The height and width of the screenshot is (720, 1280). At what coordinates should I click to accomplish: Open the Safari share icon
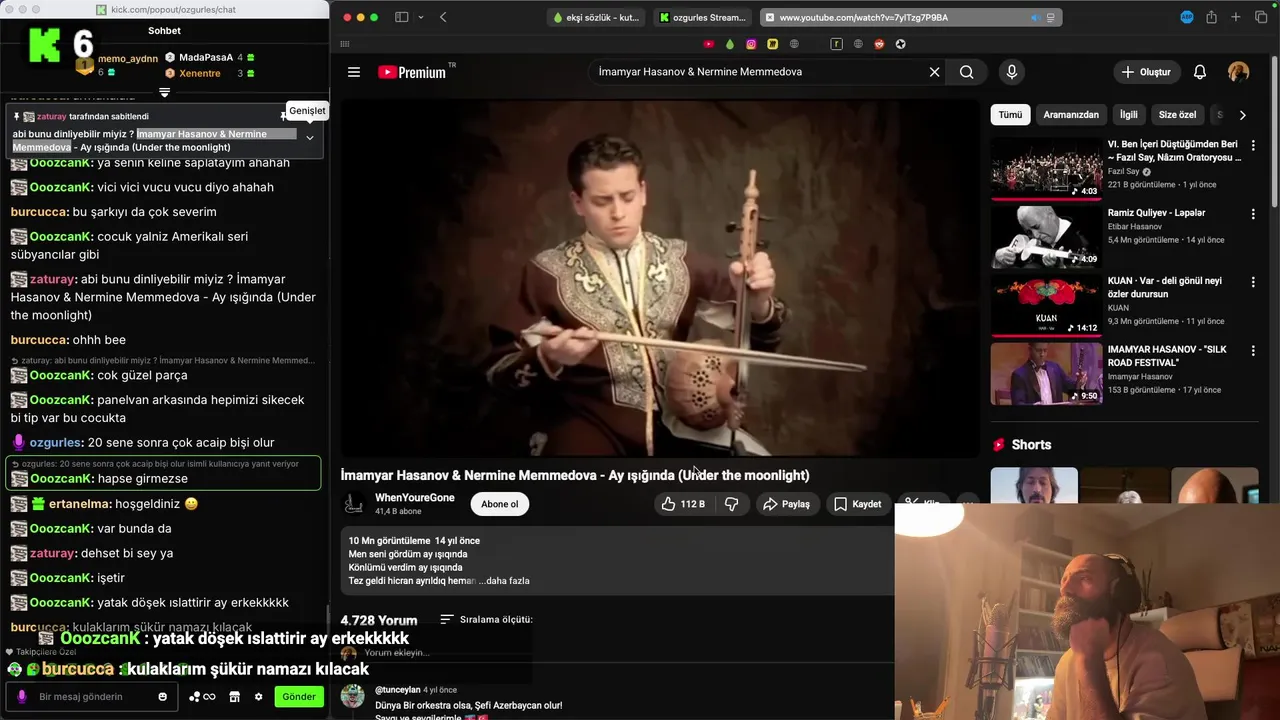tap(1211, 17)
